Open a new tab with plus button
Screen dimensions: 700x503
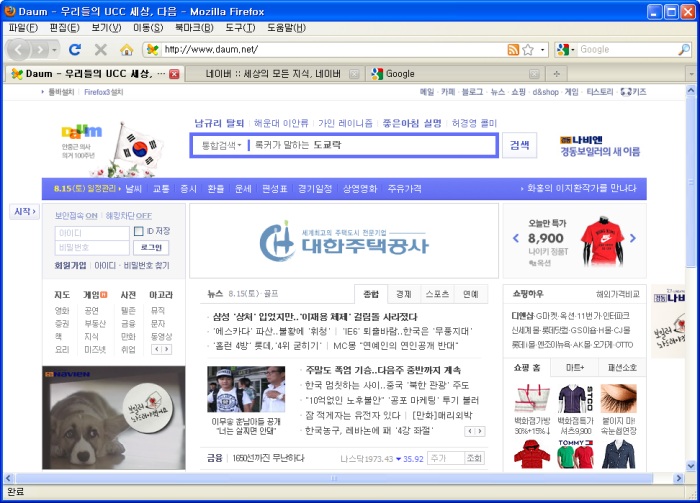point(556,74)
